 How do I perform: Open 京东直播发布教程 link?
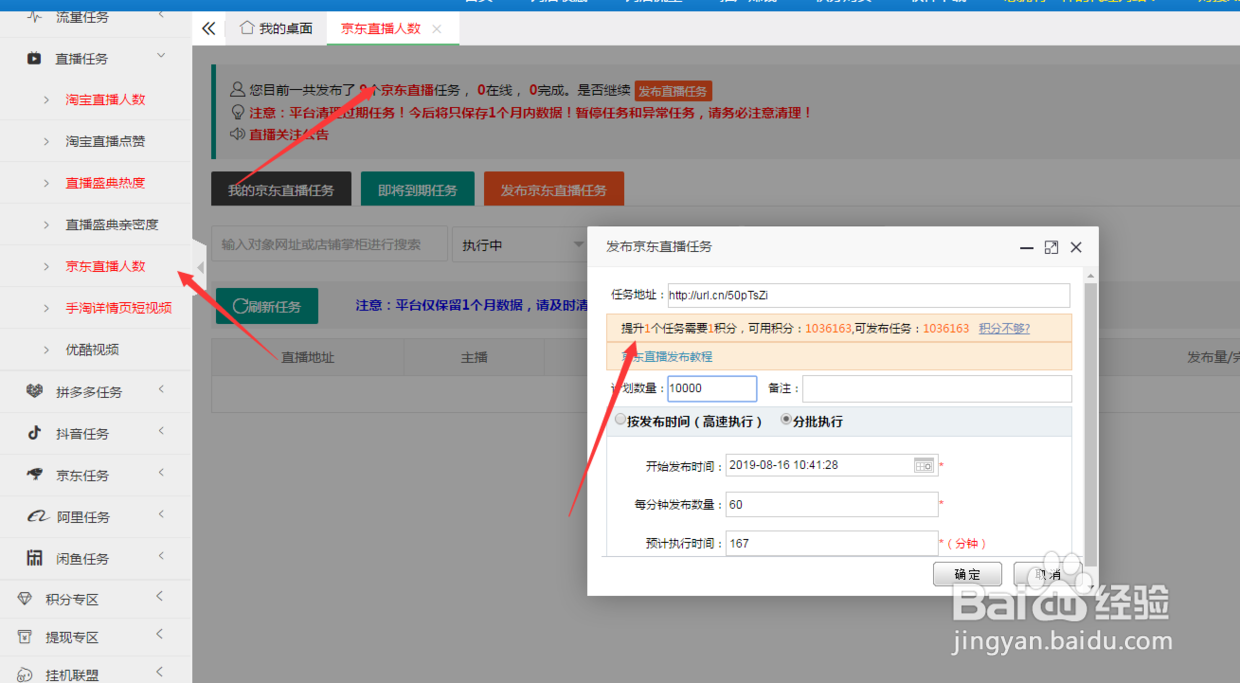point(667,357)
